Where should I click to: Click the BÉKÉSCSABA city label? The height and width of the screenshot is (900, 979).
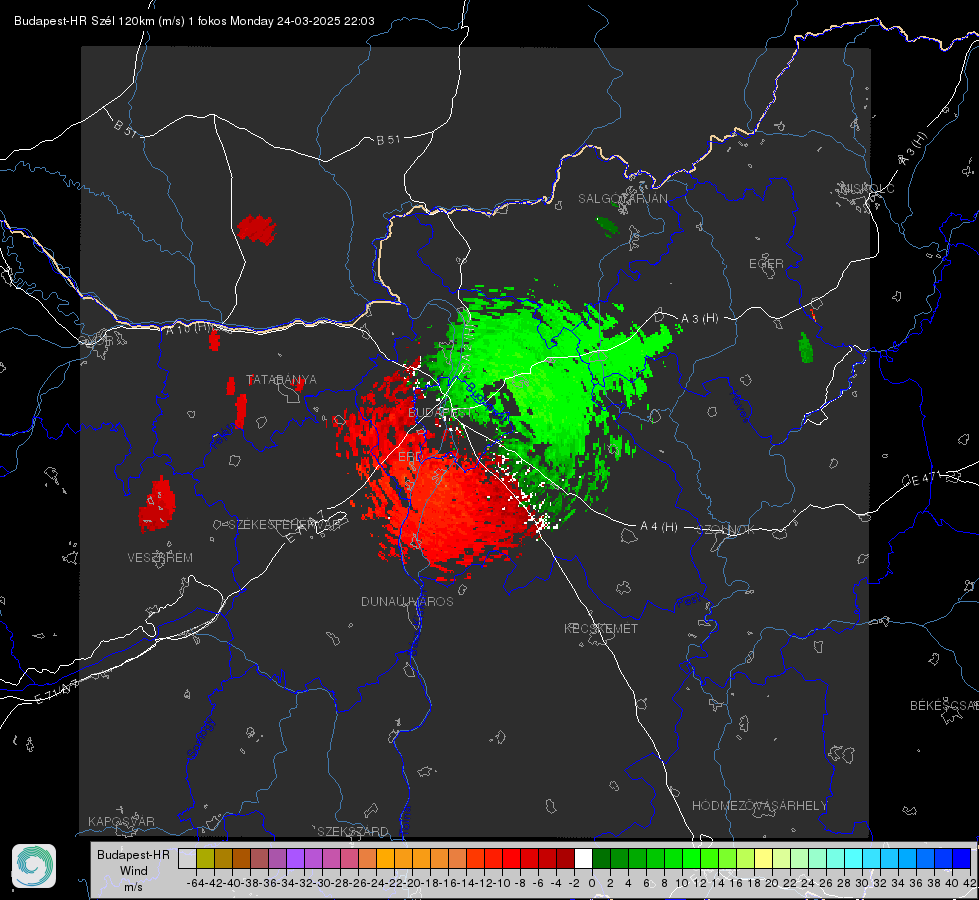point(944,706)
